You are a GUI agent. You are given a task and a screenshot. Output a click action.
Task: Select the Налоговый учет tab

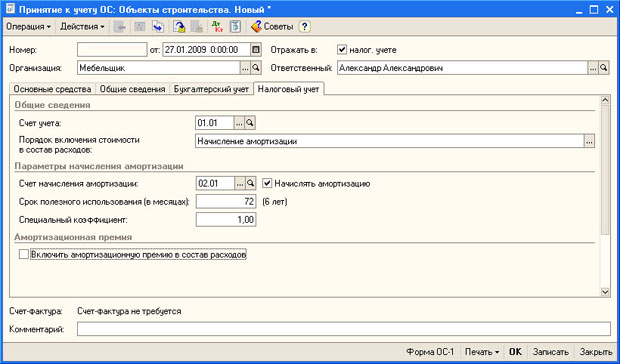pyautogui.click(x=288, y=89)
